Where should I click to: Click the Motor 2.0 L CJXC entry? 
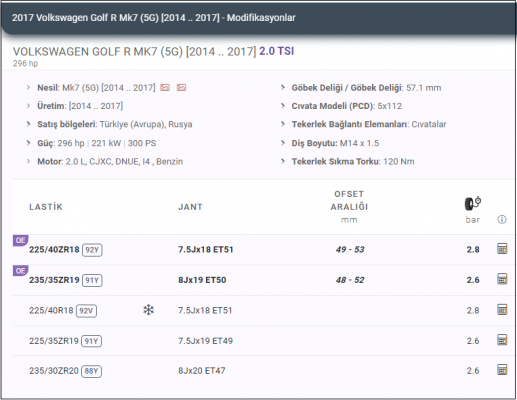pos(110,161)
